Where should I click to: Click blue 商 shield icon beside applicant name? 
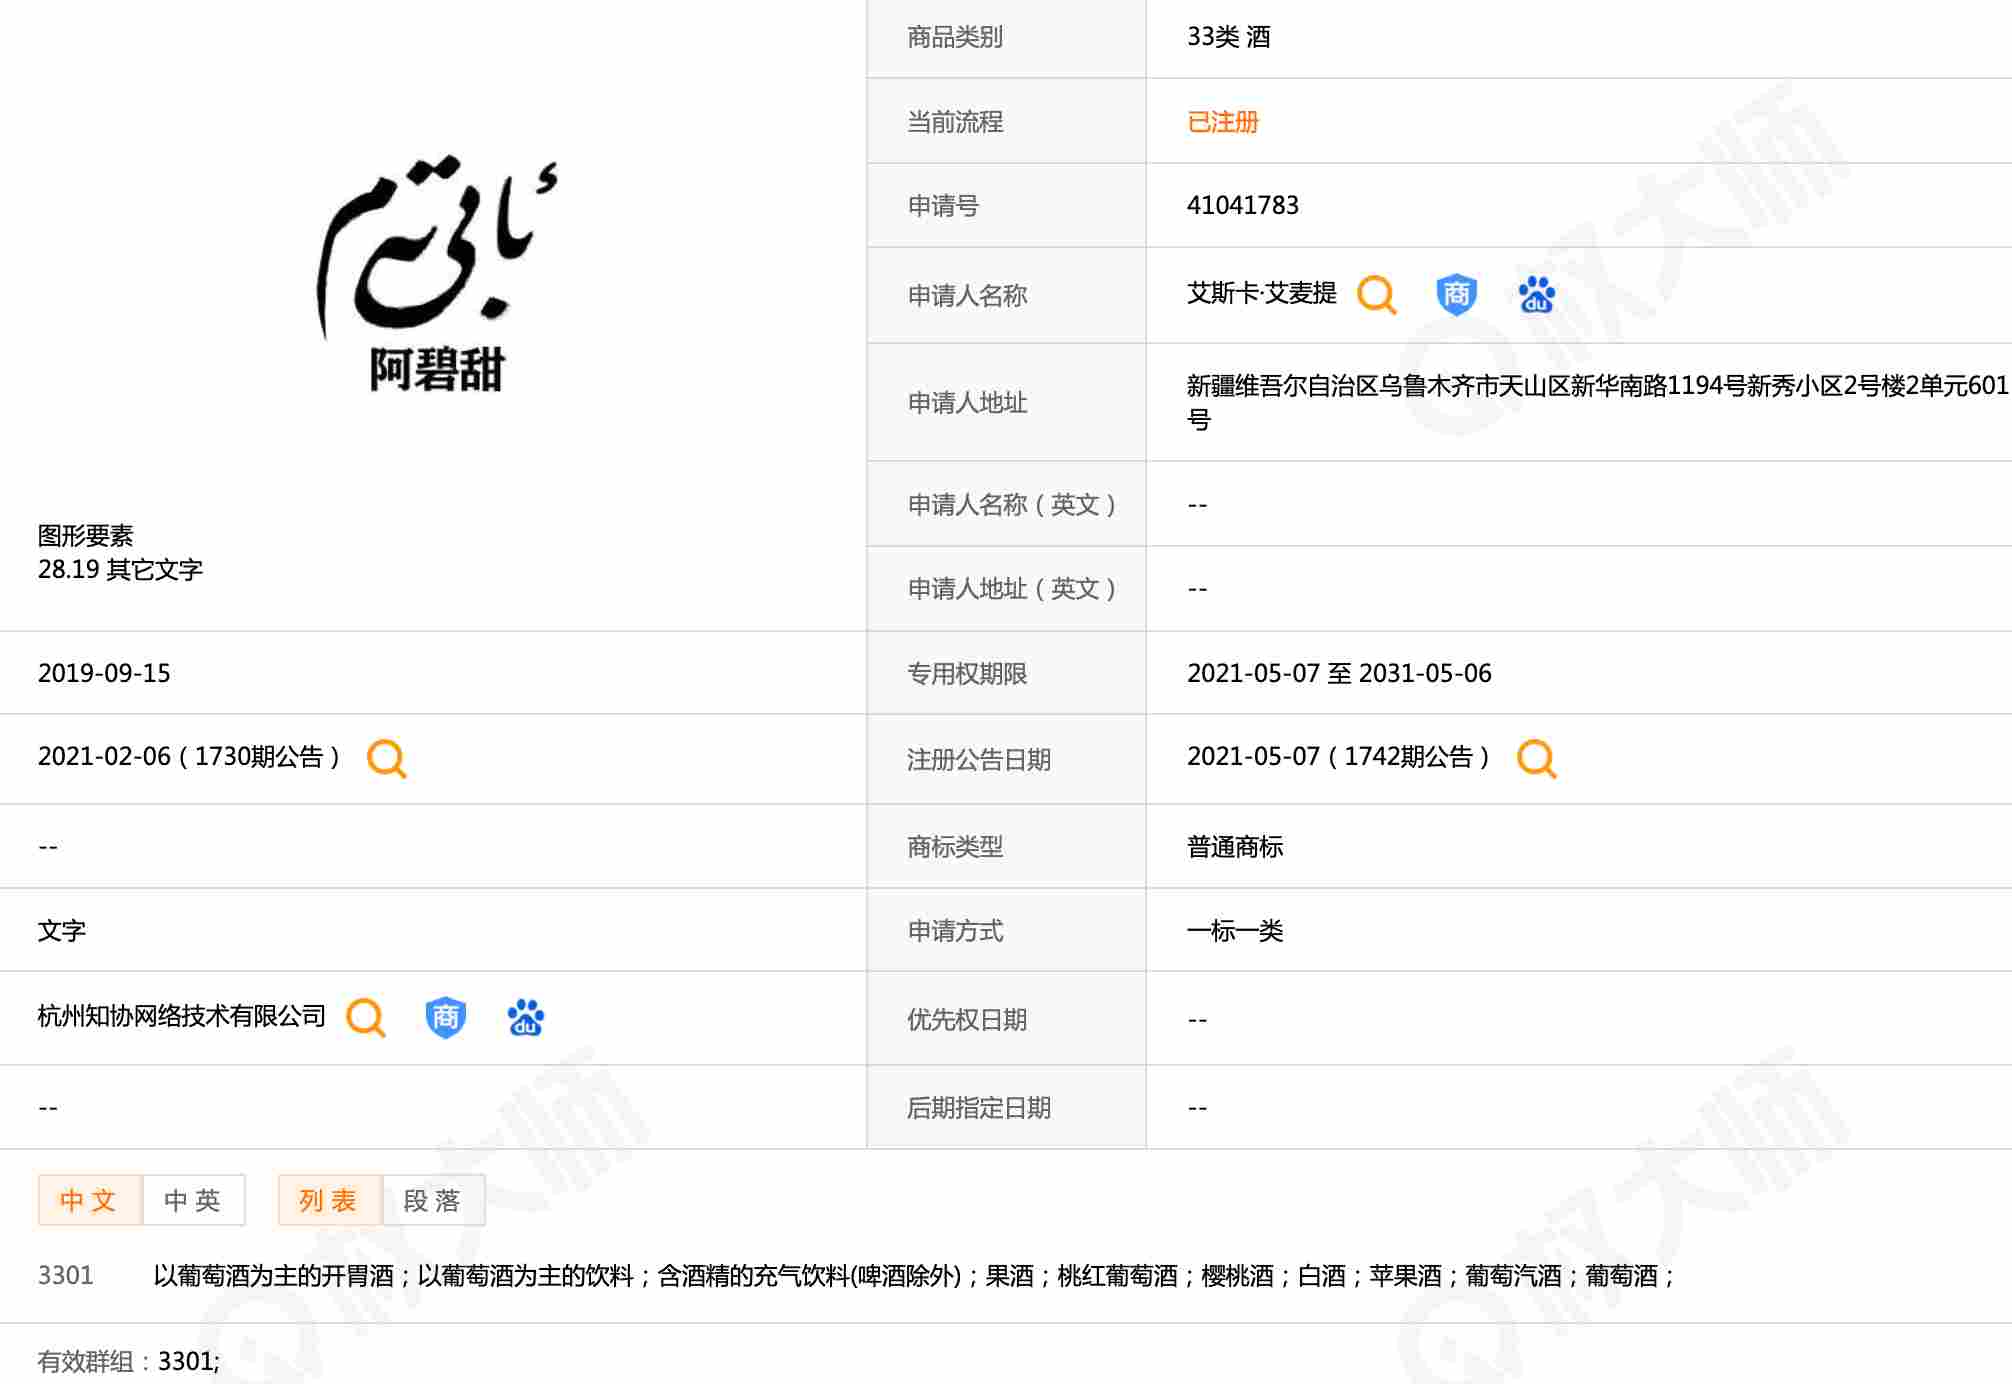1456,295
